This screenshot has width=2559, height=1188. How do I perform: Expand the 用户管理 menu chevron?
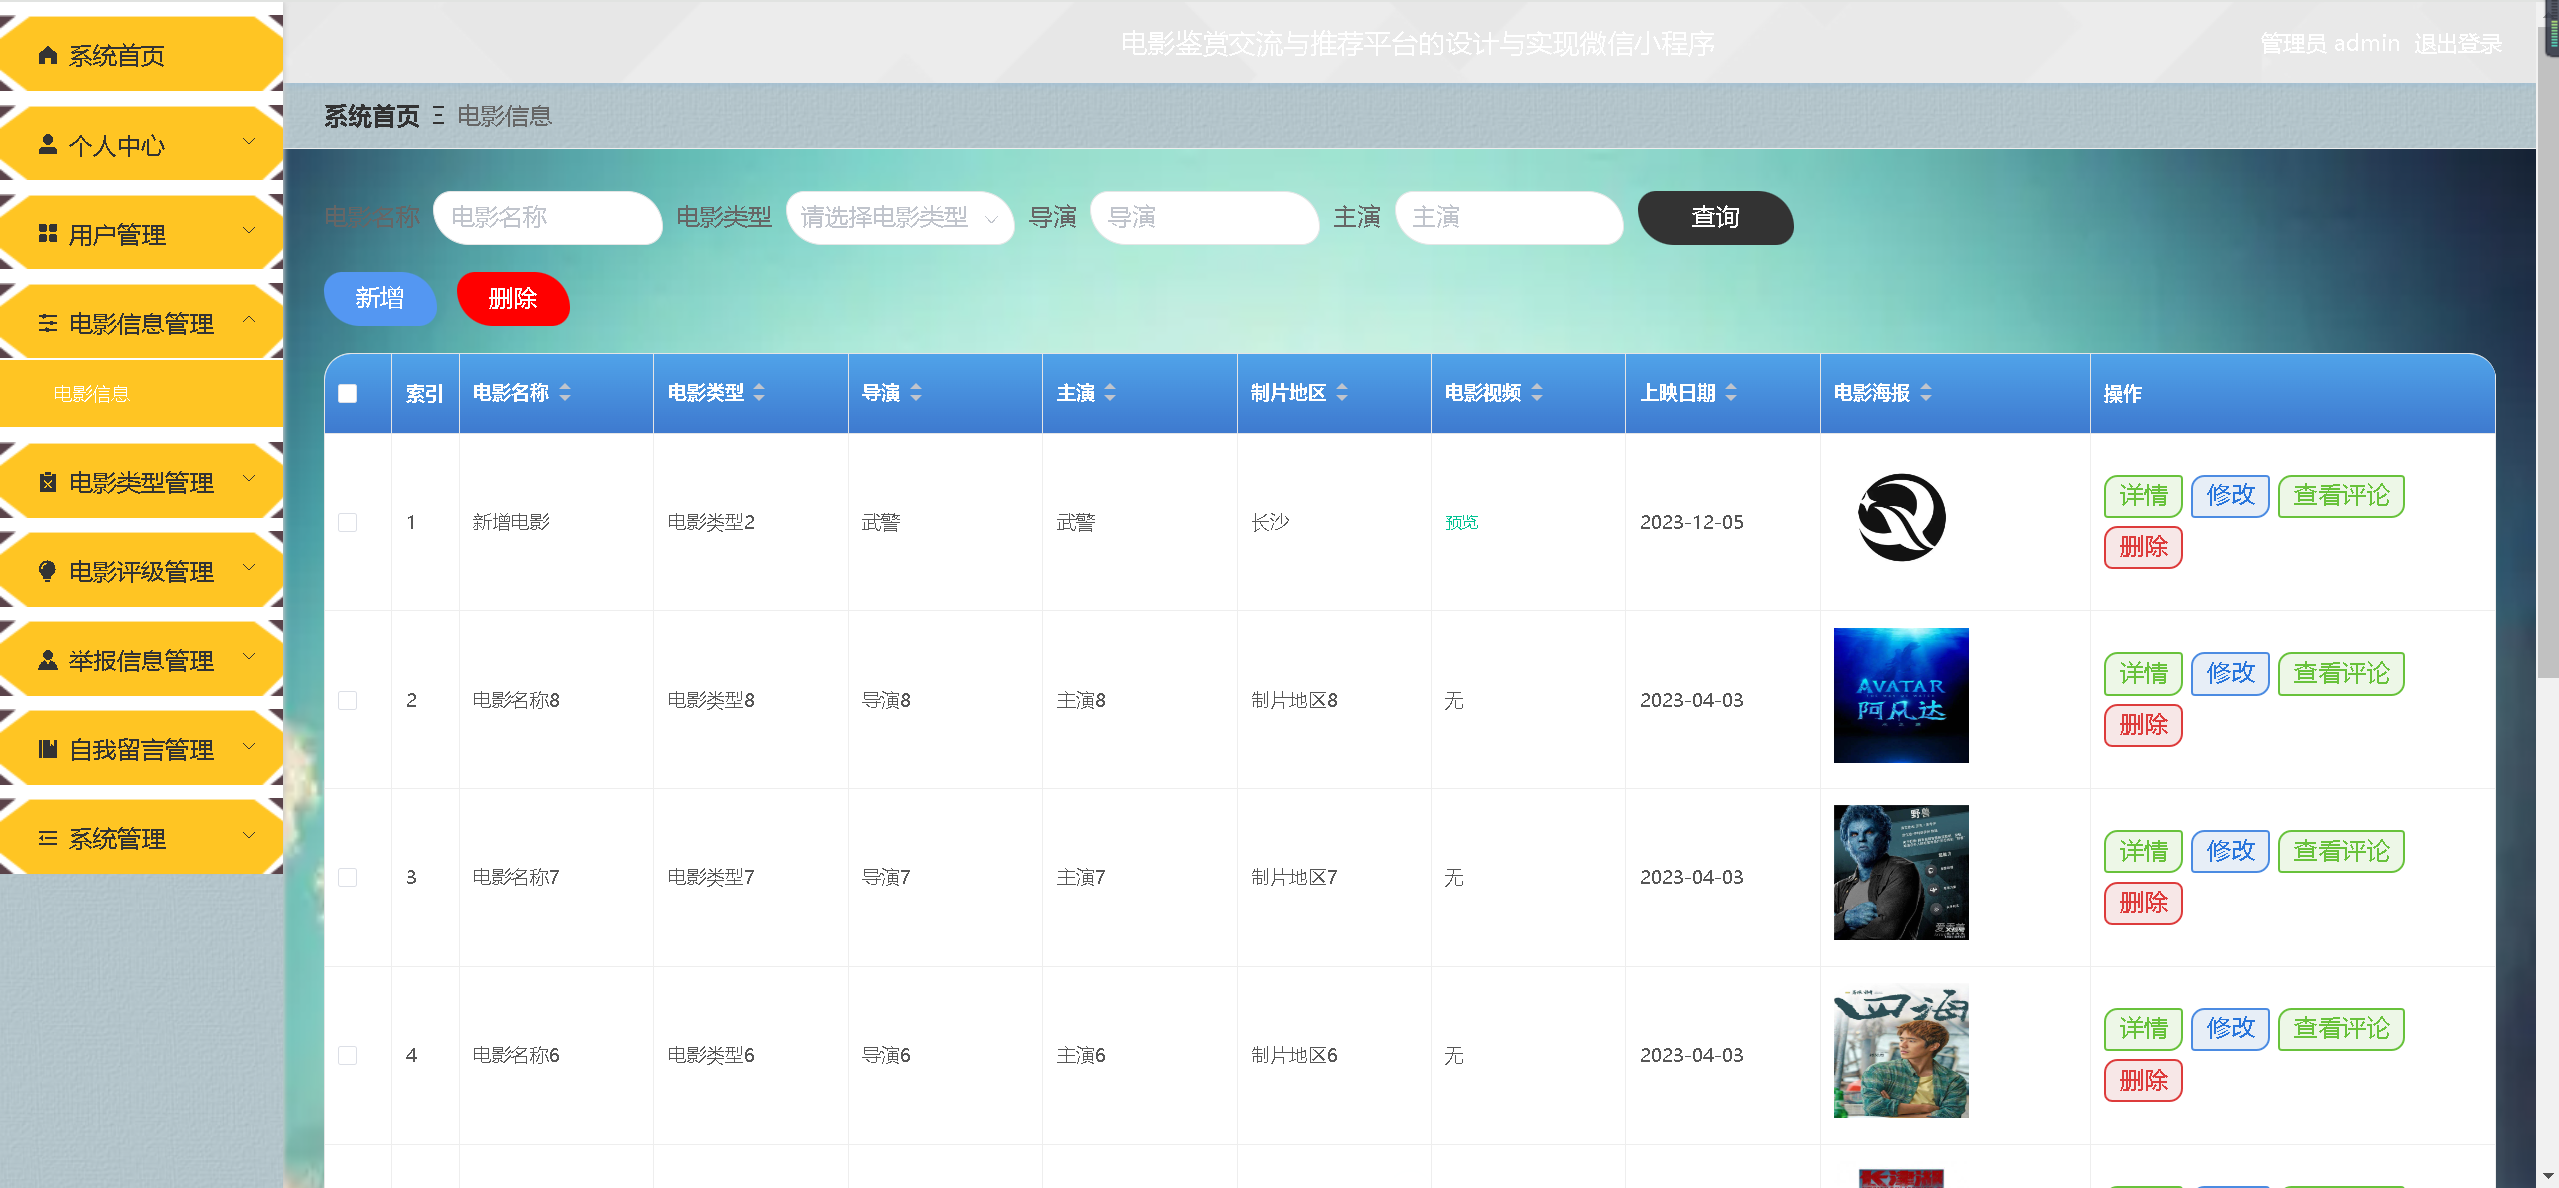tap(249, 231)
